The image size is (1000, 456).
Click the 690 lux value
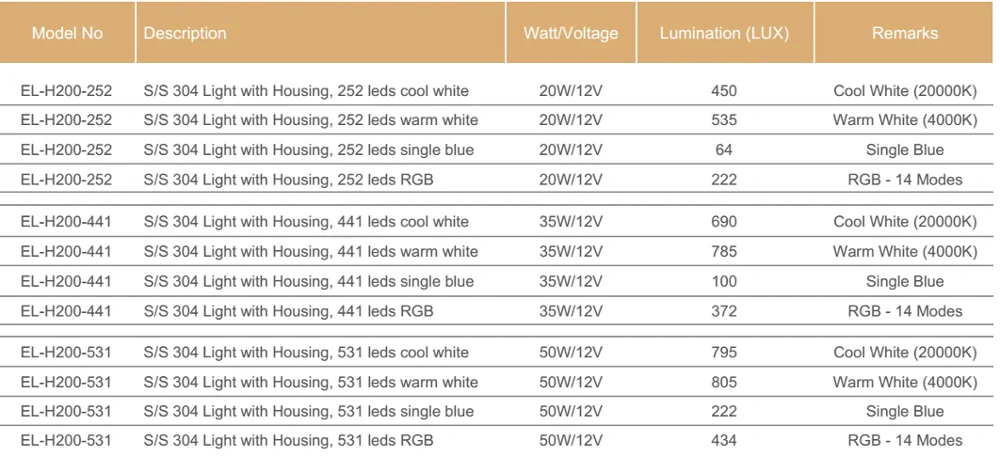[x=724, y=221]
